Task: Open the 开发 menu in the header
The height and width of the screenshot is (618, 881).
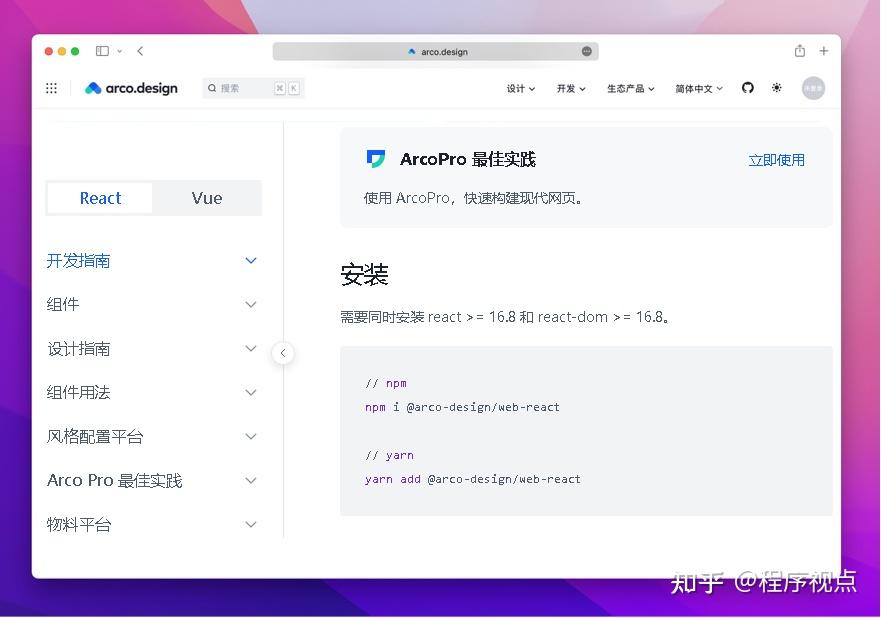Action: click(569, 88)
